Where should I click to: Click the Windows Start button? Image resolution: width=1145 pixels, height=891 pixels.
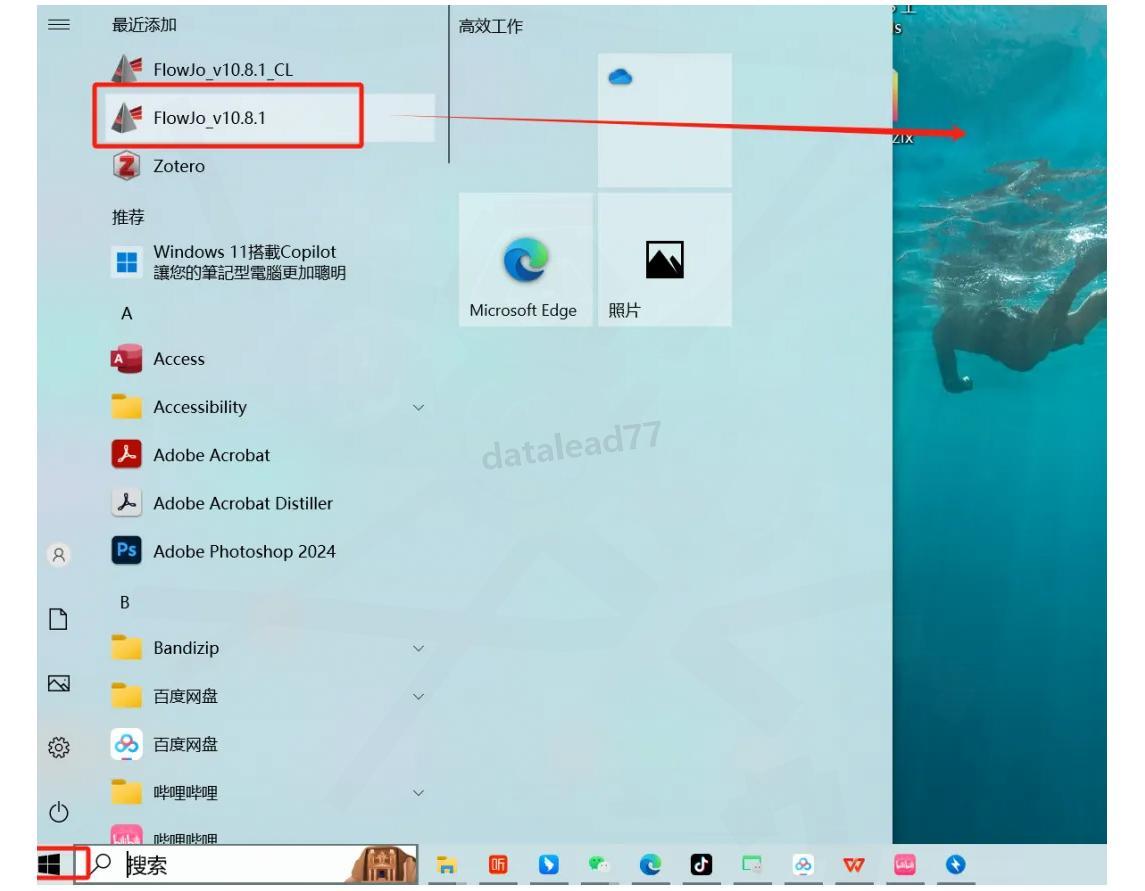(49, 865)
